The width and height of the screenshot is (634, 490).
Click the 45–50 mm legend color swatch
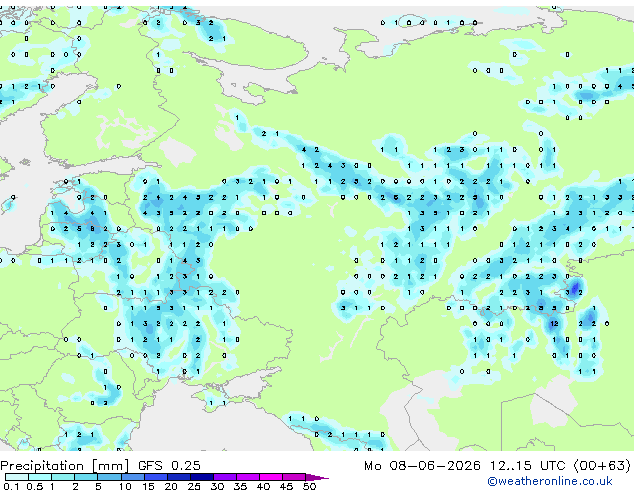coord(294,477)
